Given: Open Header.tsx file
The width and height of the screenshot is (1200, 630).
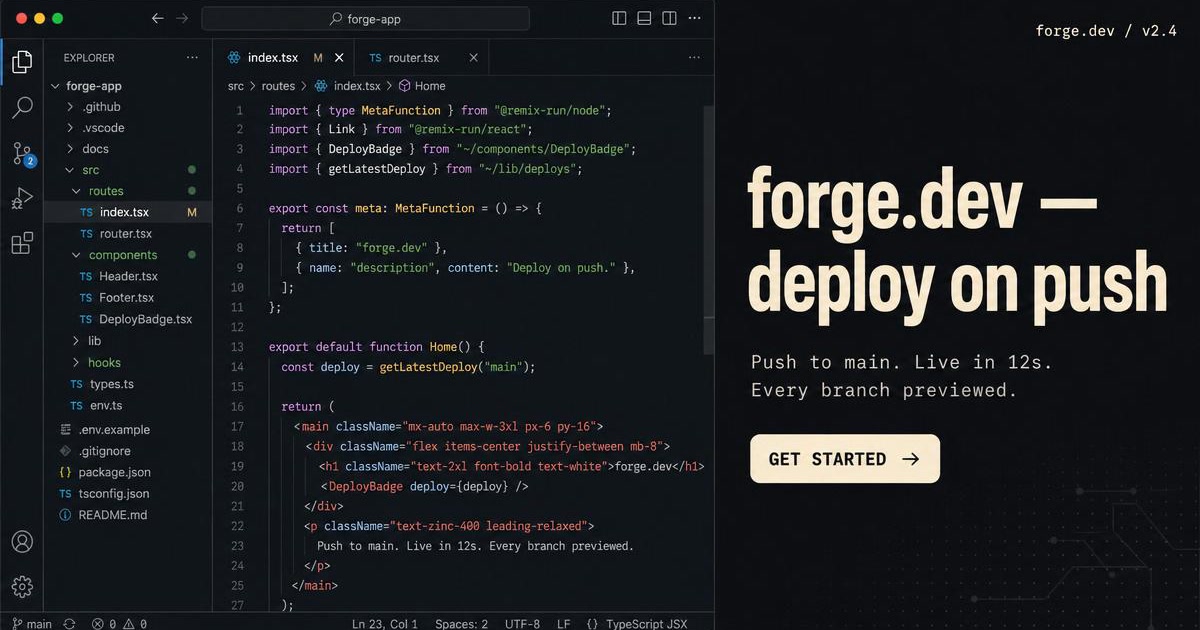Looking at the screenshot, I should [x=128, y=276].
